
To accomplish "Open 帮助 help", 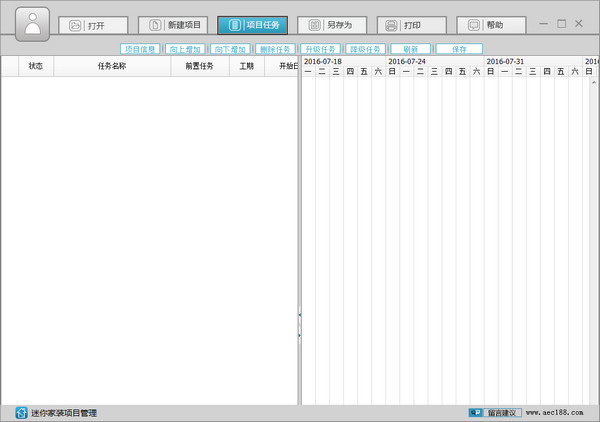I will click(491, 25).
